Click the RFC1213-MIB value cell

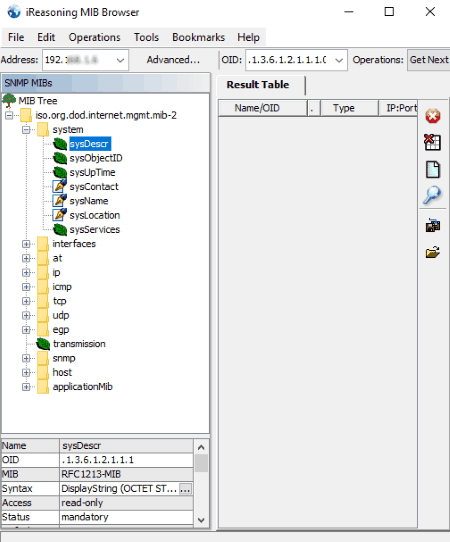[x=126, y=474]
